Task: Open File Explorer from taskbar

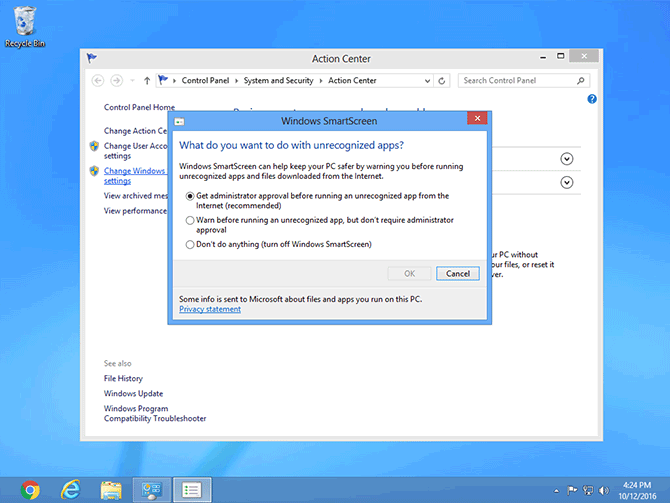Action: (x=111, y=490)
